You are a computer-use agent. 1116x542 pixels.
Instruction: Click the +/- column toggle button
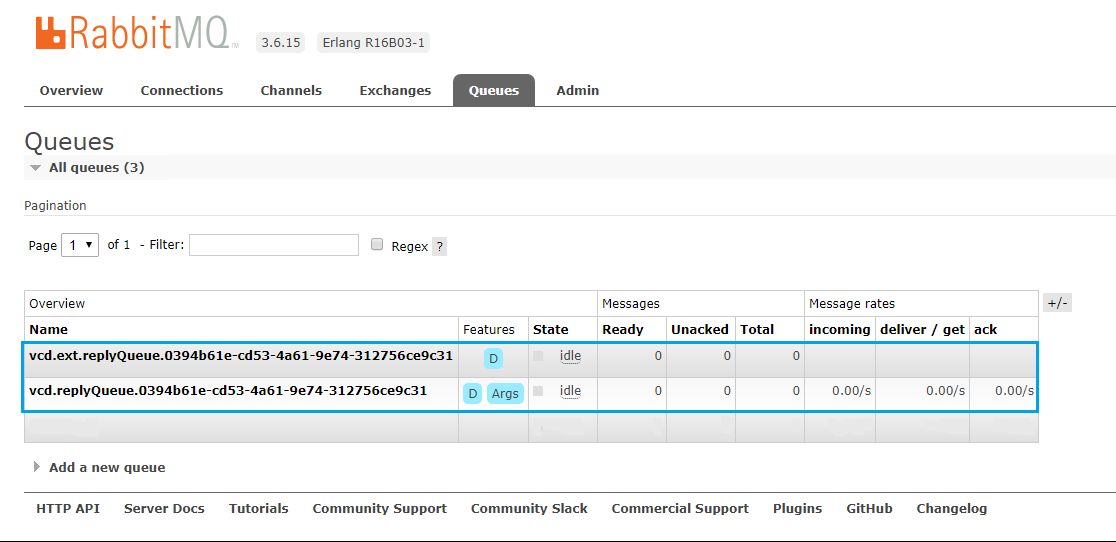[1056, 303]
